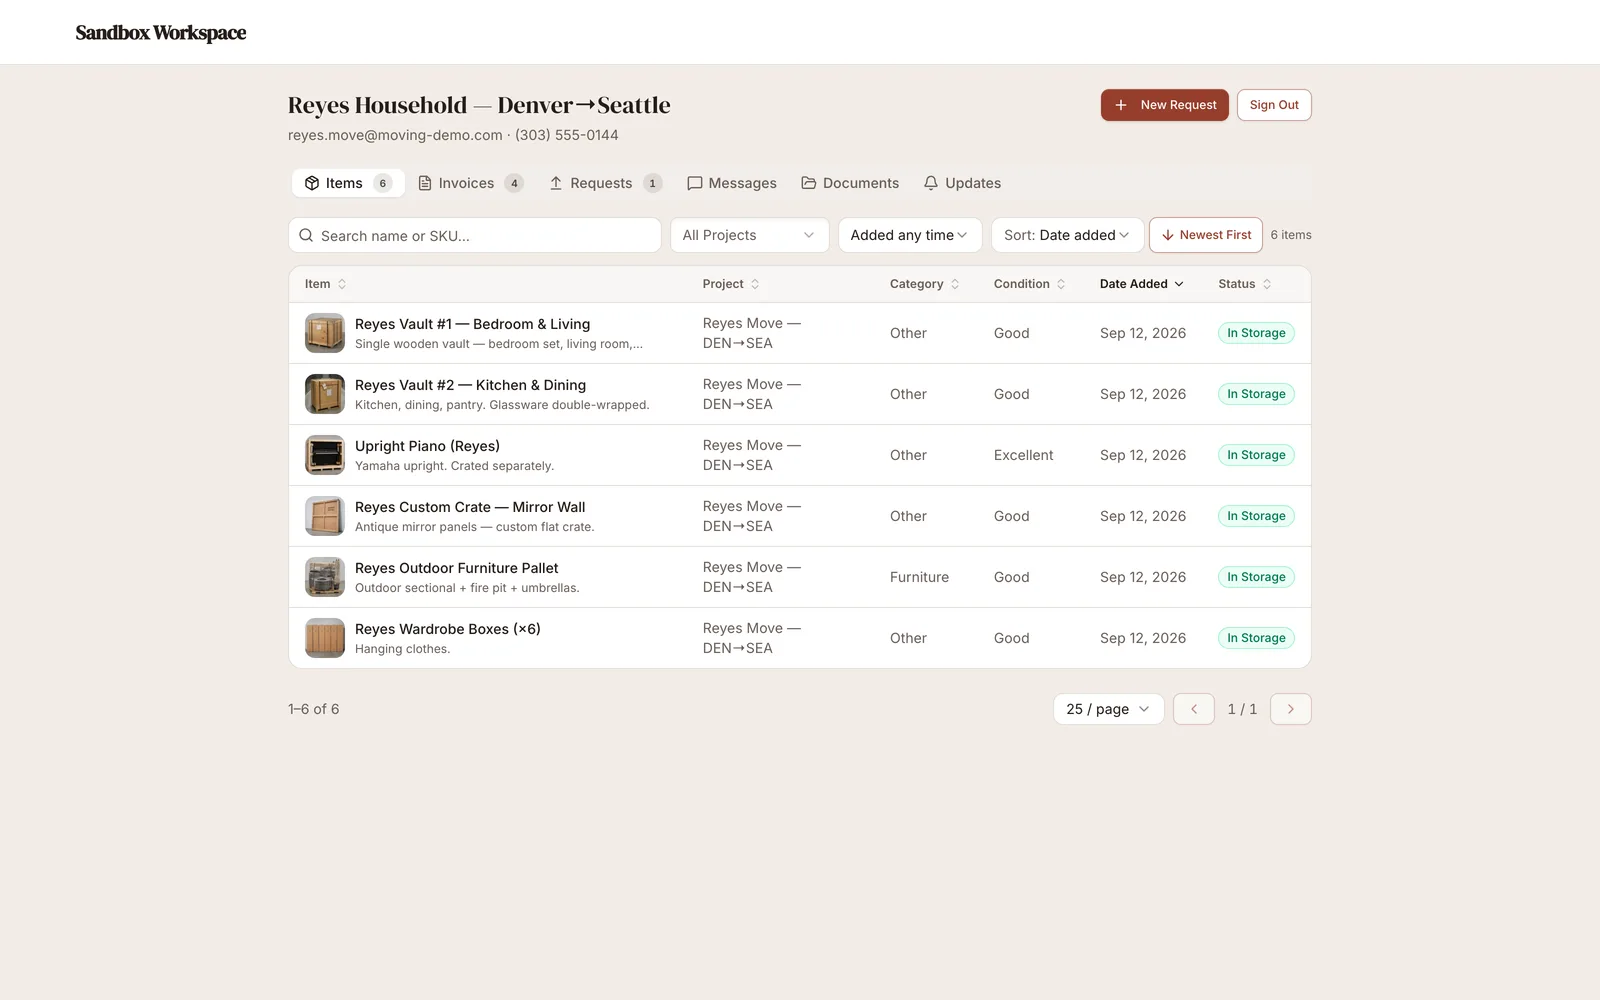The width and height of the screenshot is (1600, 1000).
Task: Sort by the Condition column header
Action: 1030,284
